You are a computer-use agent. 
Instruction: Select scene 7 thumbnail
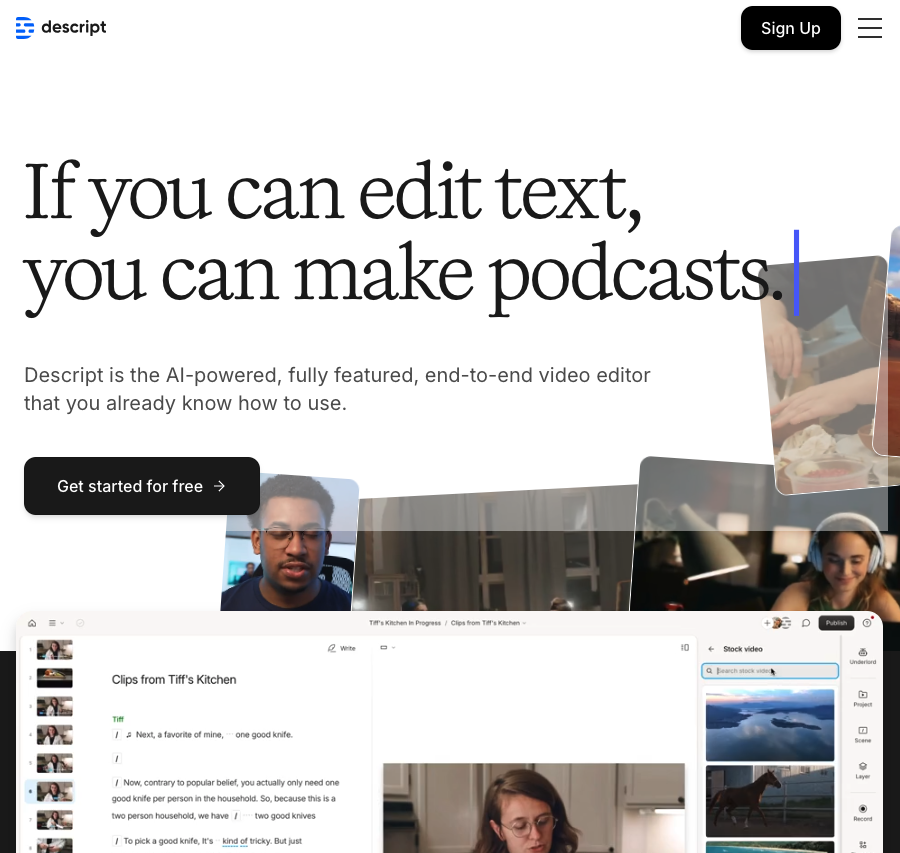click(55, 820)
